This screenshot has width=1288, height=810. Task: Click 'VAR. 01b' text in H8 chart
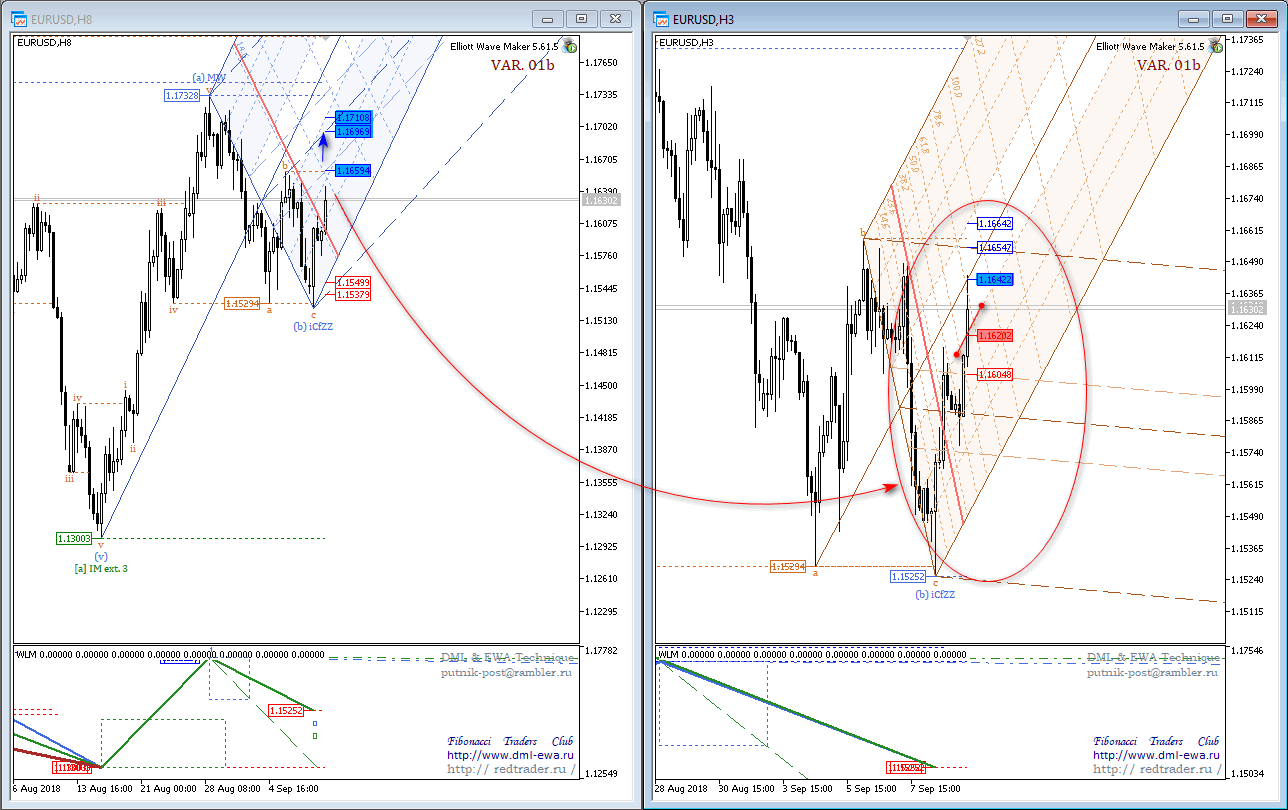point(522,65)
